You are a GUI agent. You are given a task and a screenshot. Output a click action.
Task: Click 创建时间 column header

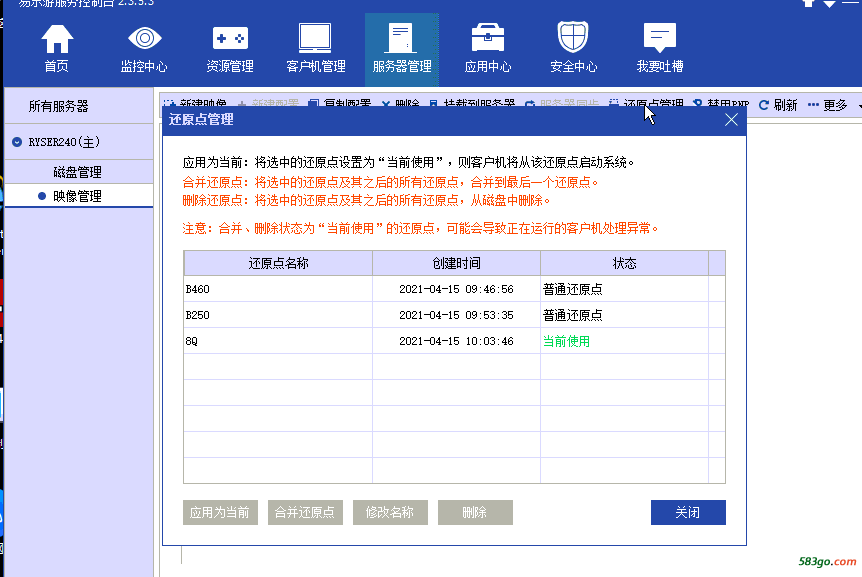coord(456,263)
